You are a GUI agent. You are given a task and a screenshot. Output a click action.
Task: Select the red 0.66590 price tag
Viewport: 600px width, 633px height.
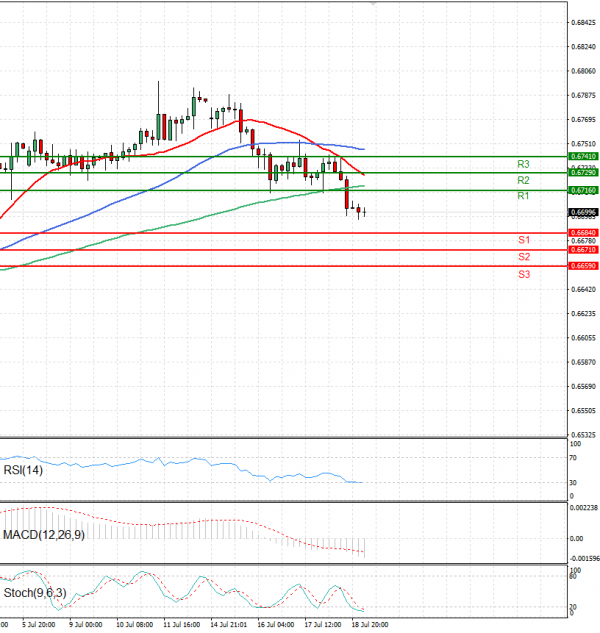tap(583, 266)
